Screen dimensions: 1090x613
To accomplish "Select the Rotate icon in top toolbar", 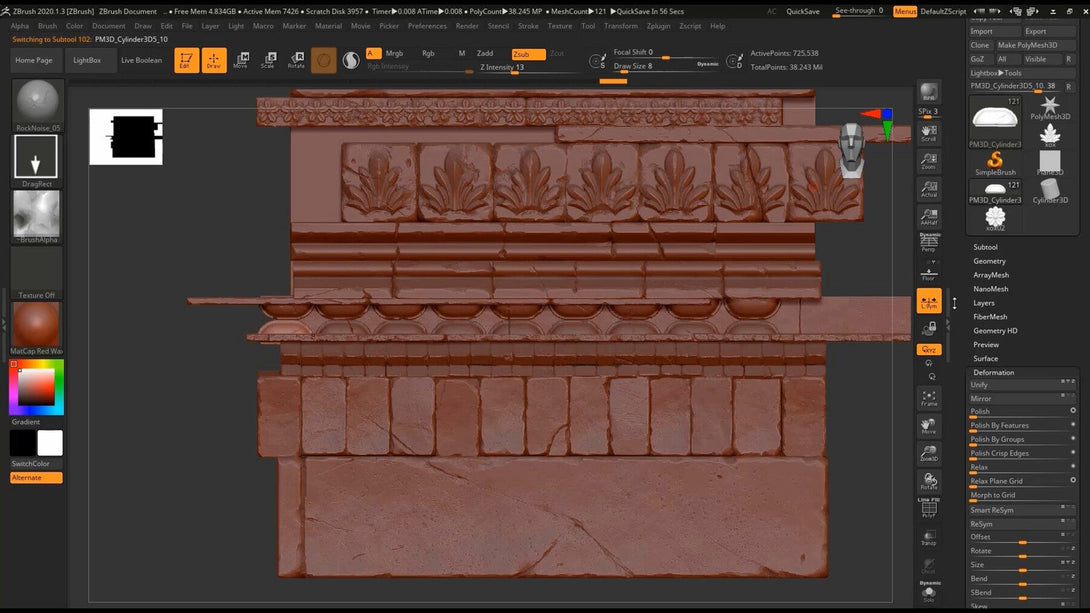I will [296, 60].
